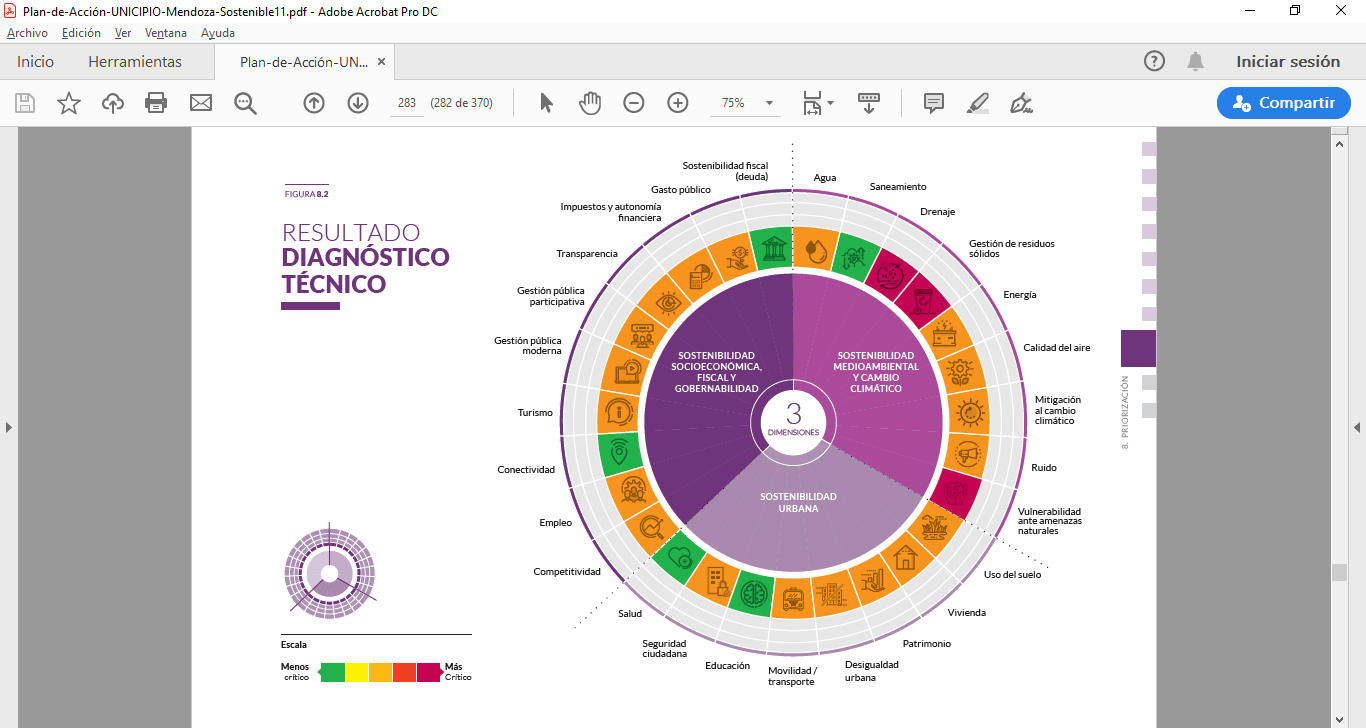The height and width of the screenshot is (728, 1366).
Task: Switch to the Herramientas tab
Action: click(x=135, y=61)
